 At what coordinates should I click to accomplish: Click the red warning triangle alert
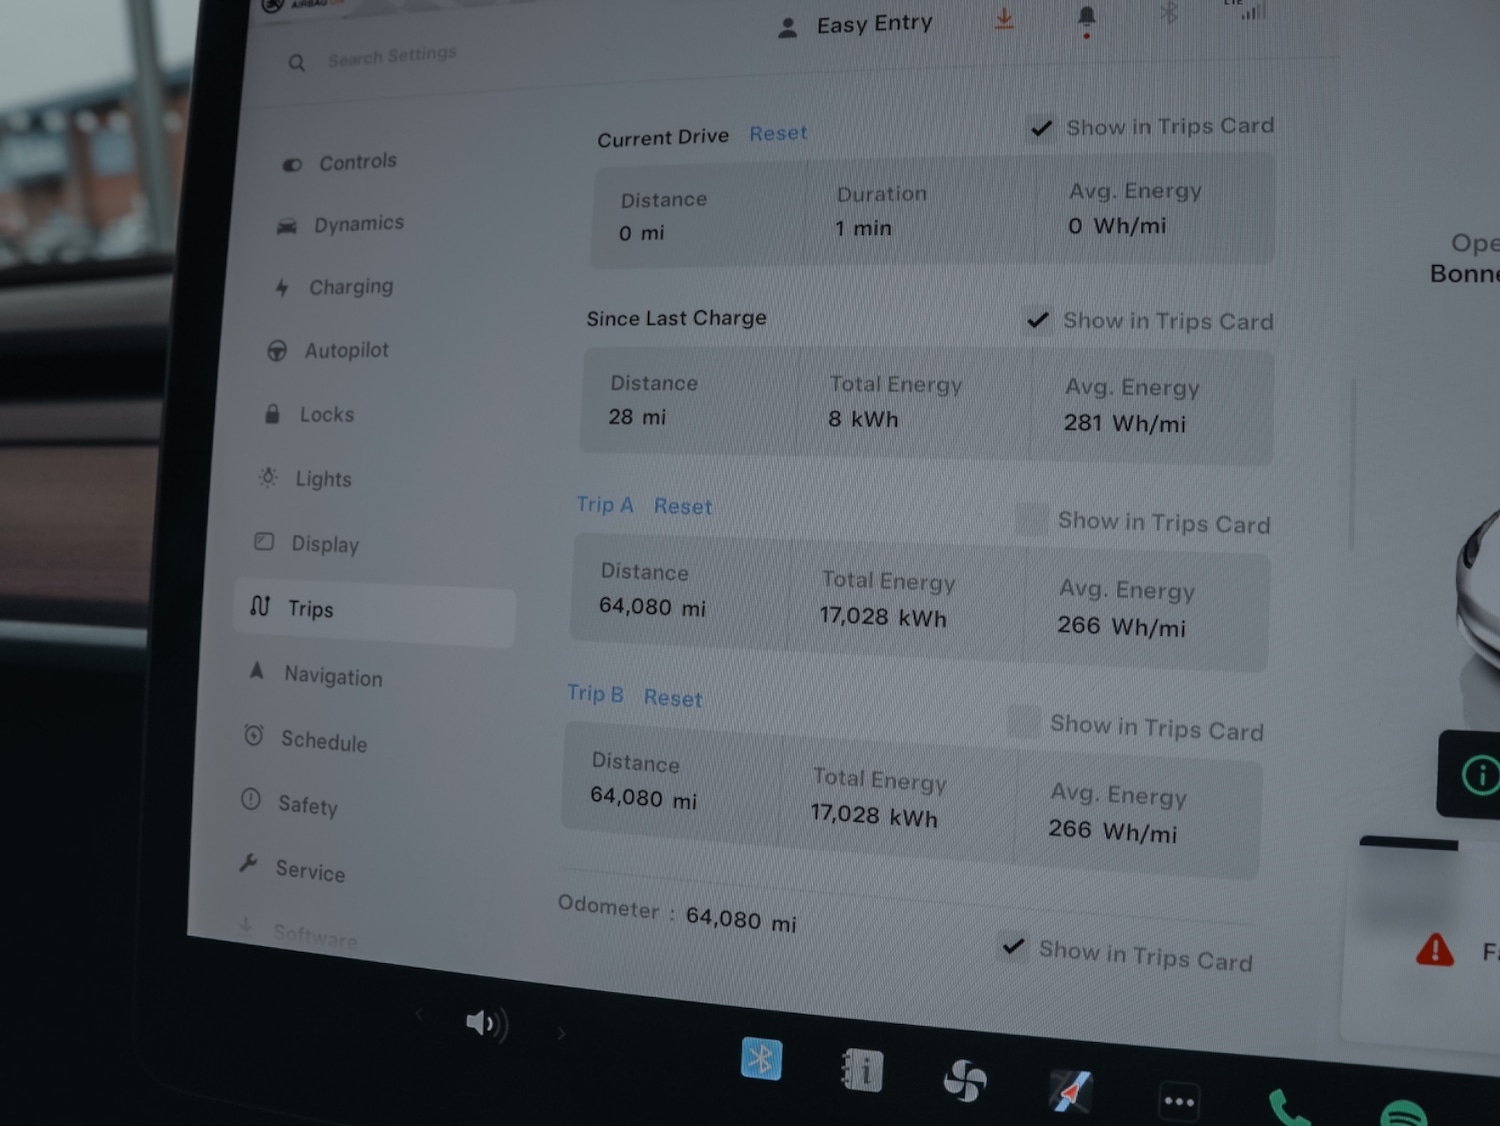(x=1435, y=948)
